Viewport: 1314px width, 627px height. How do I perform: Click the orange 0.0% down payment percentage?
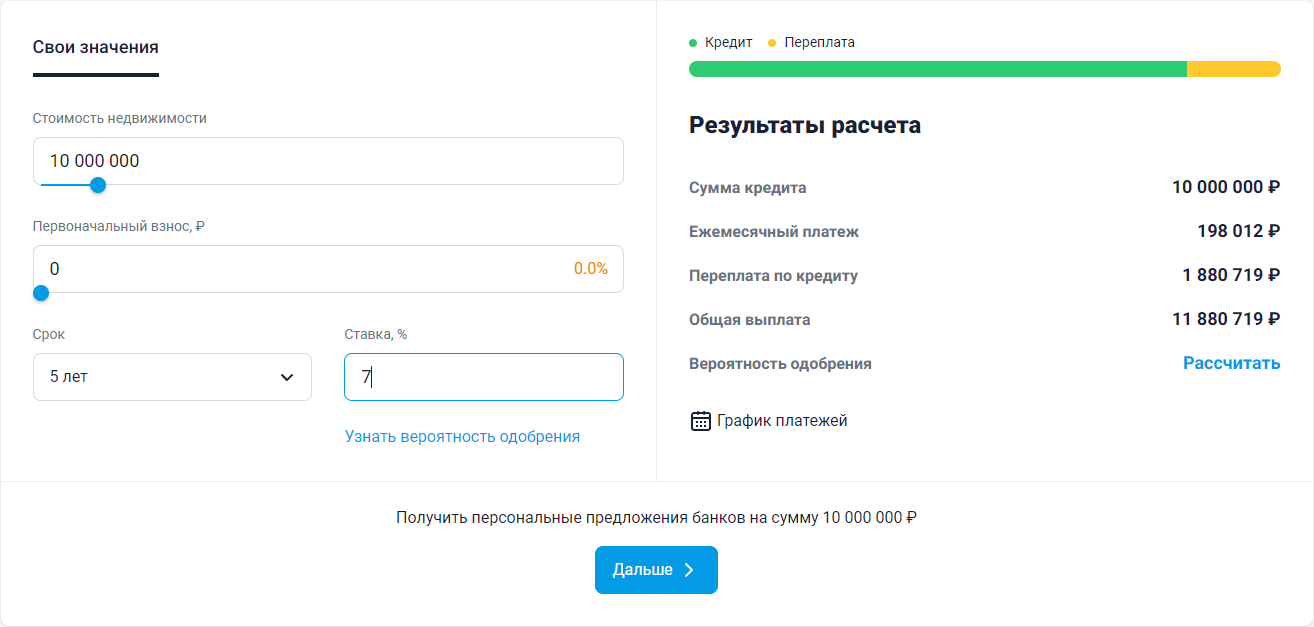pos(591,269)
